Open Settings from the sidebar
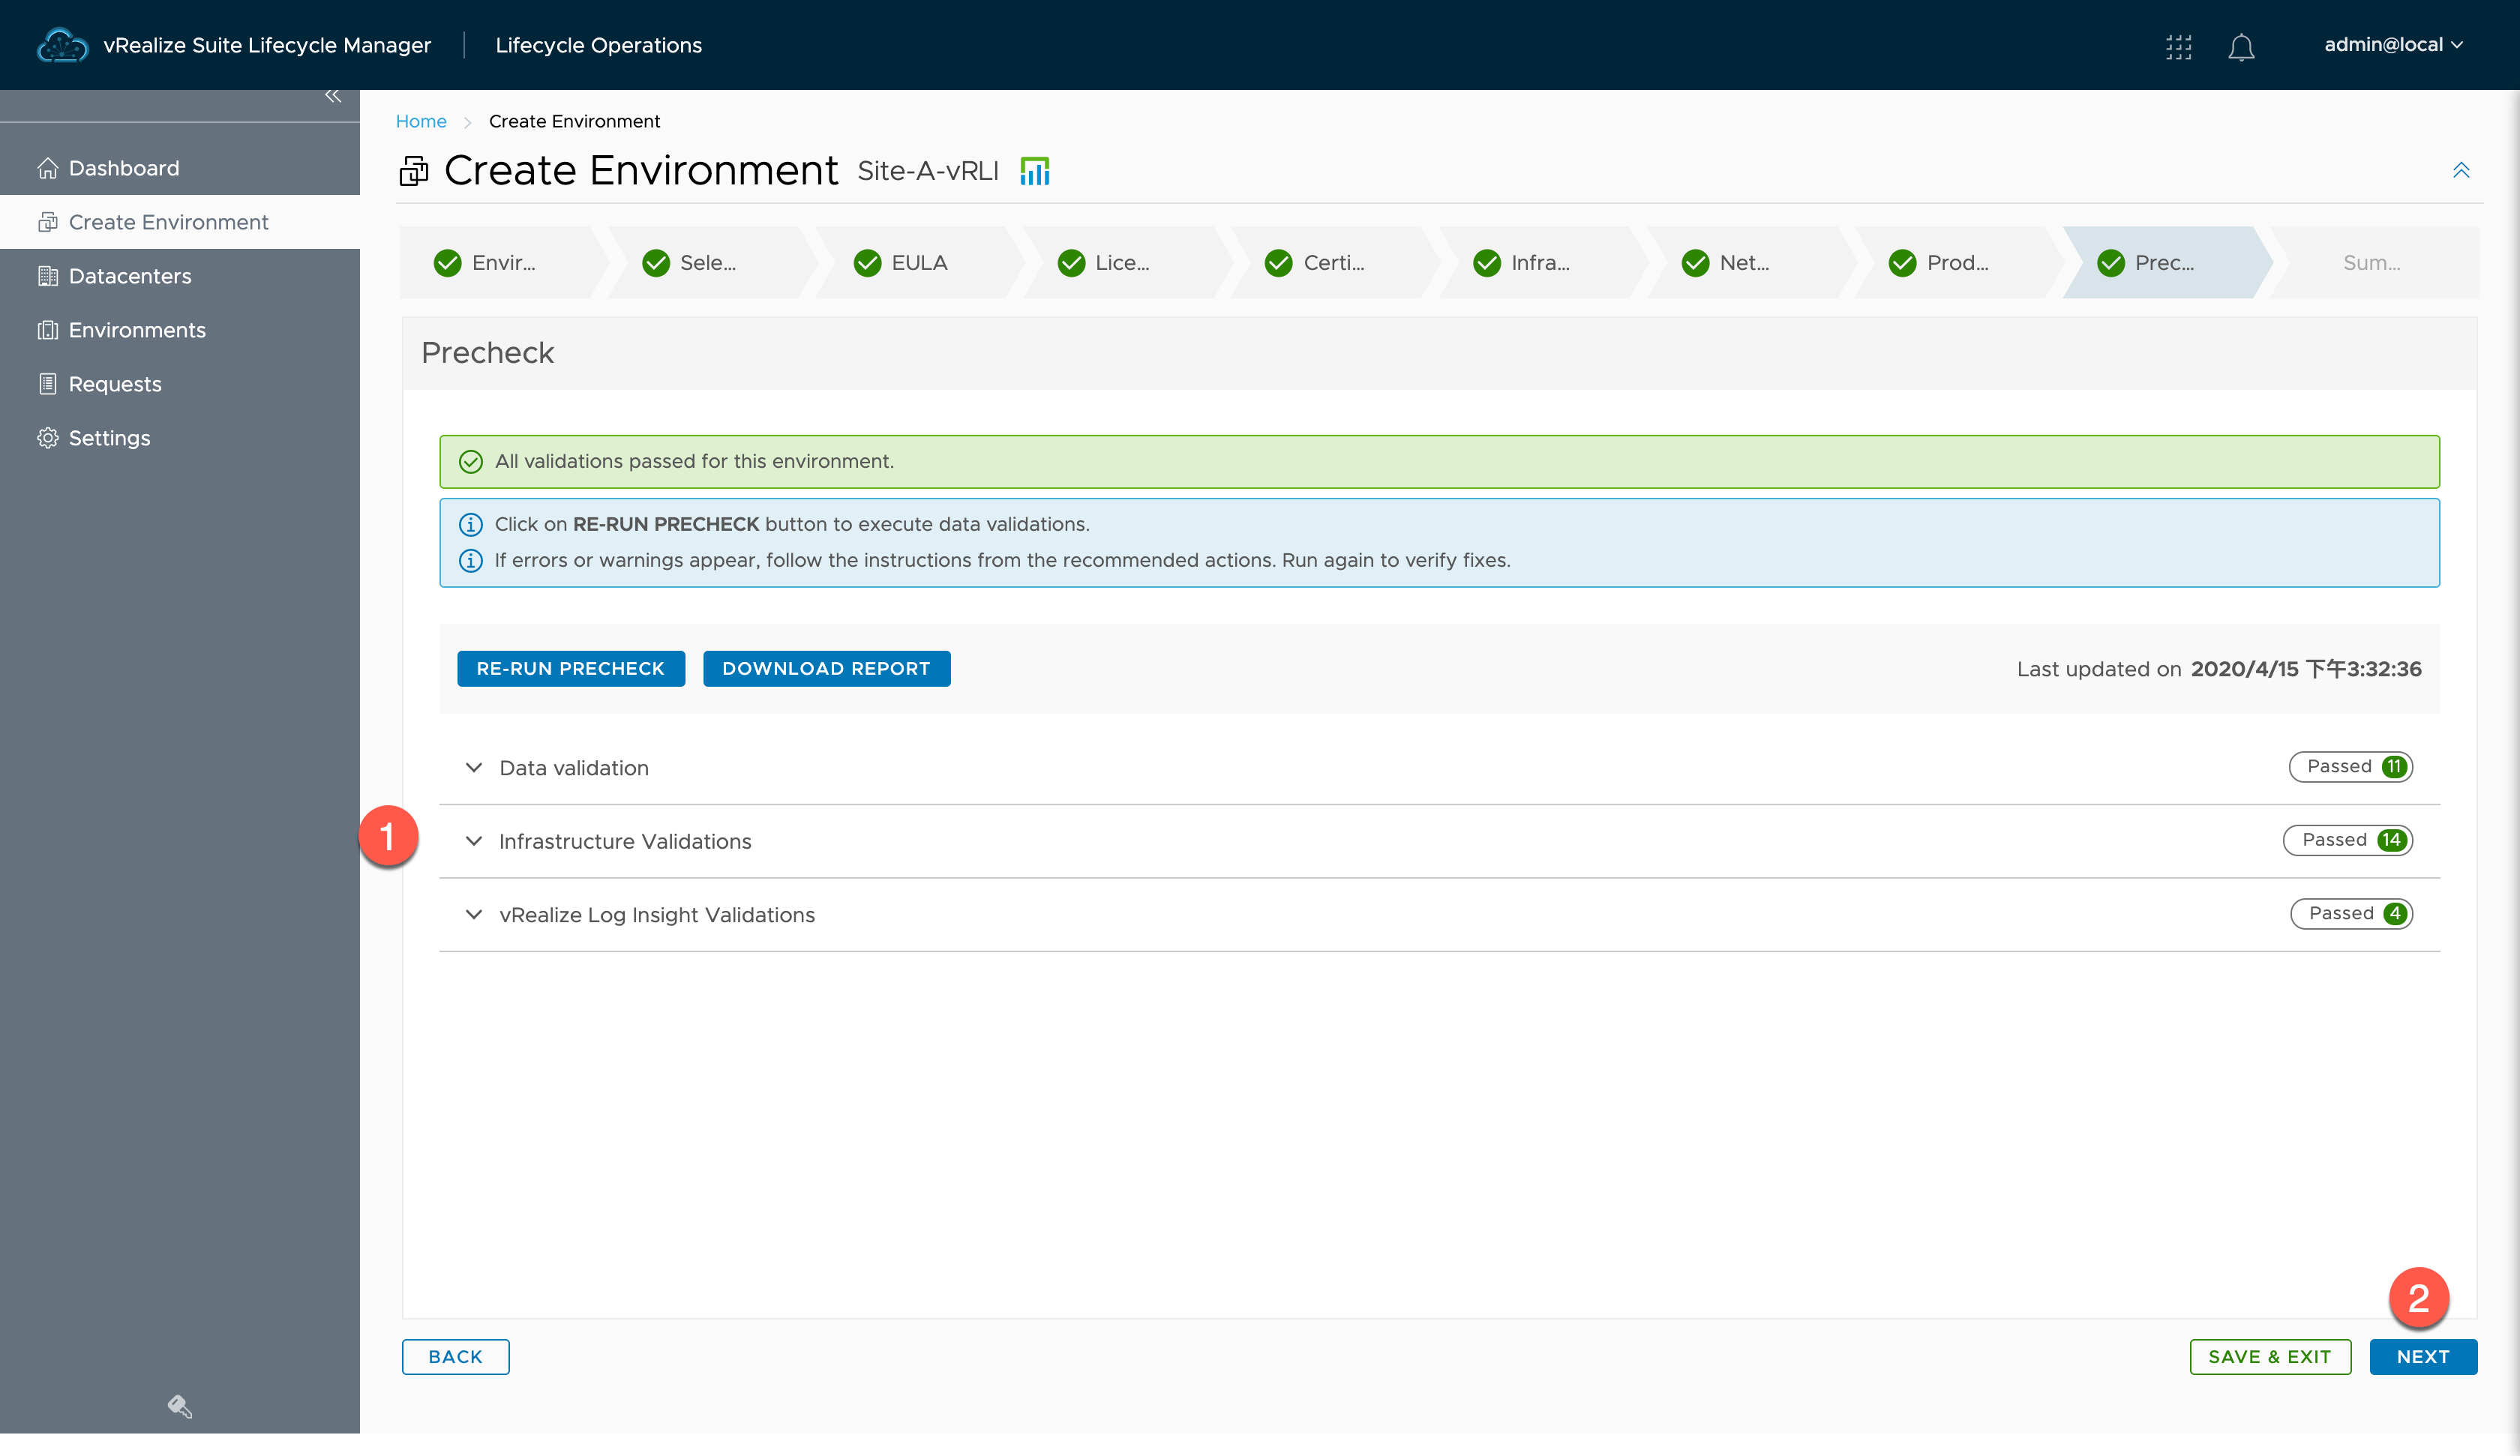Screen dimensions: 2520x1456 [109, 438]
